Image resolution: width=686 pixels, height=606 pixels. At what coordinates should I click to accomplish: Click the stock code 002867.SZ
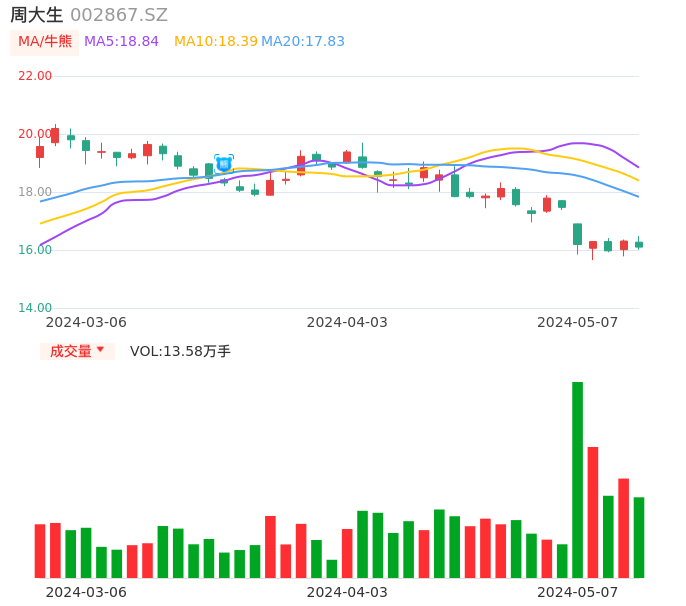pos(119,15)
